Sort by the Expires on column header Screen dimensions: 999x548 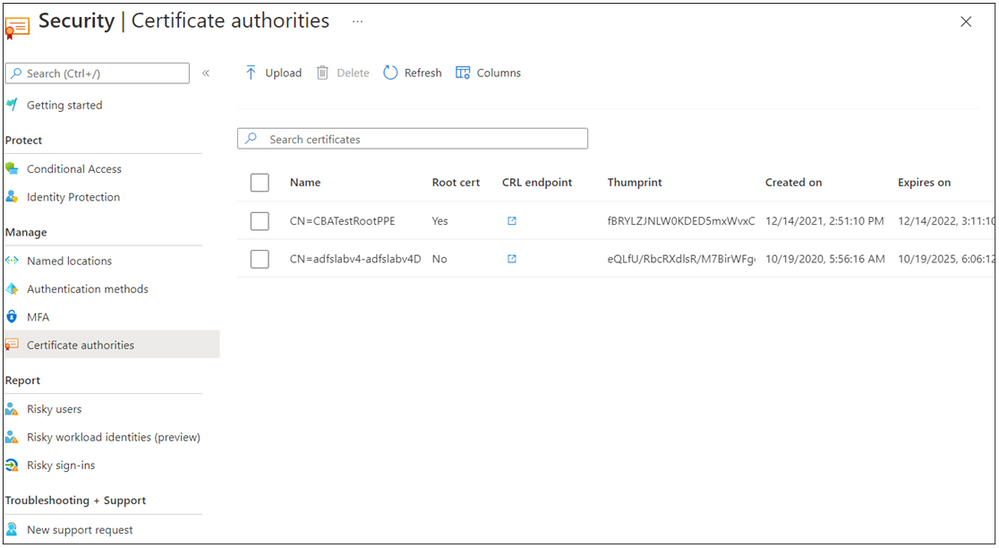click(924, 182)
